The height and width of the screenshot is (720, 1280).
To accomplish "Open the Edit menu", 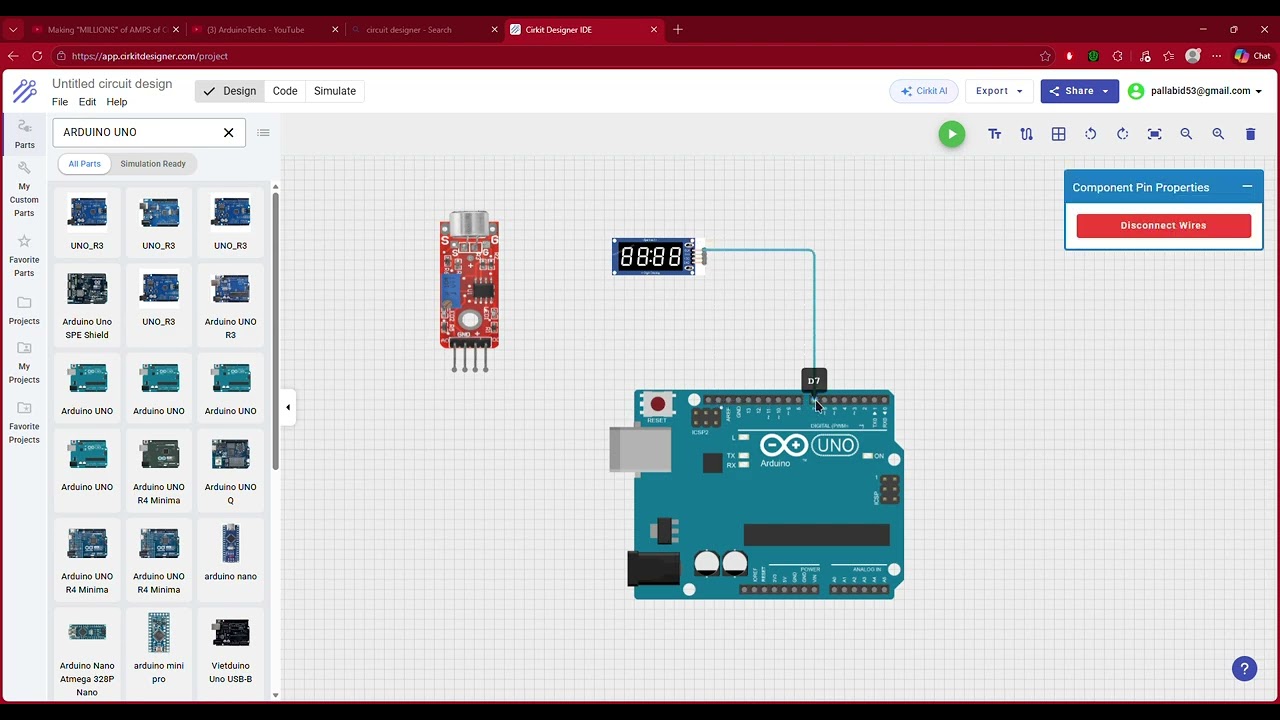I will pos(87,102).
